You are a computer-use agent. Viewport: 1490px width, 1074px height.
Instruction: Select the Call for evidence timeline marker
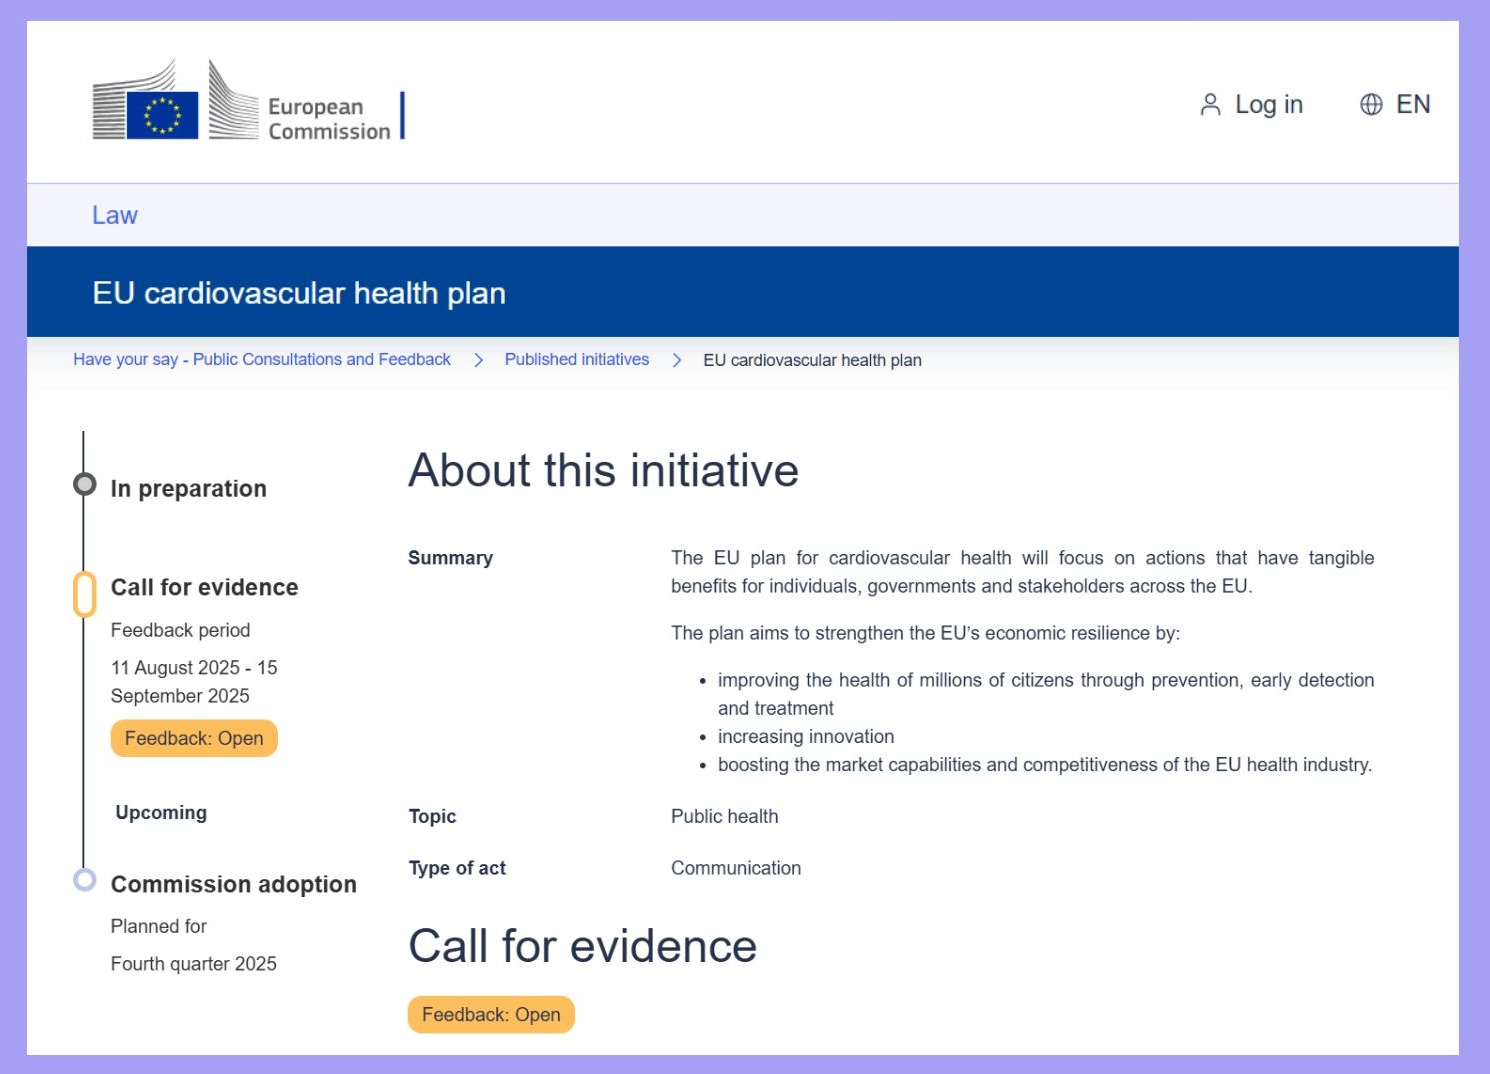85,594
